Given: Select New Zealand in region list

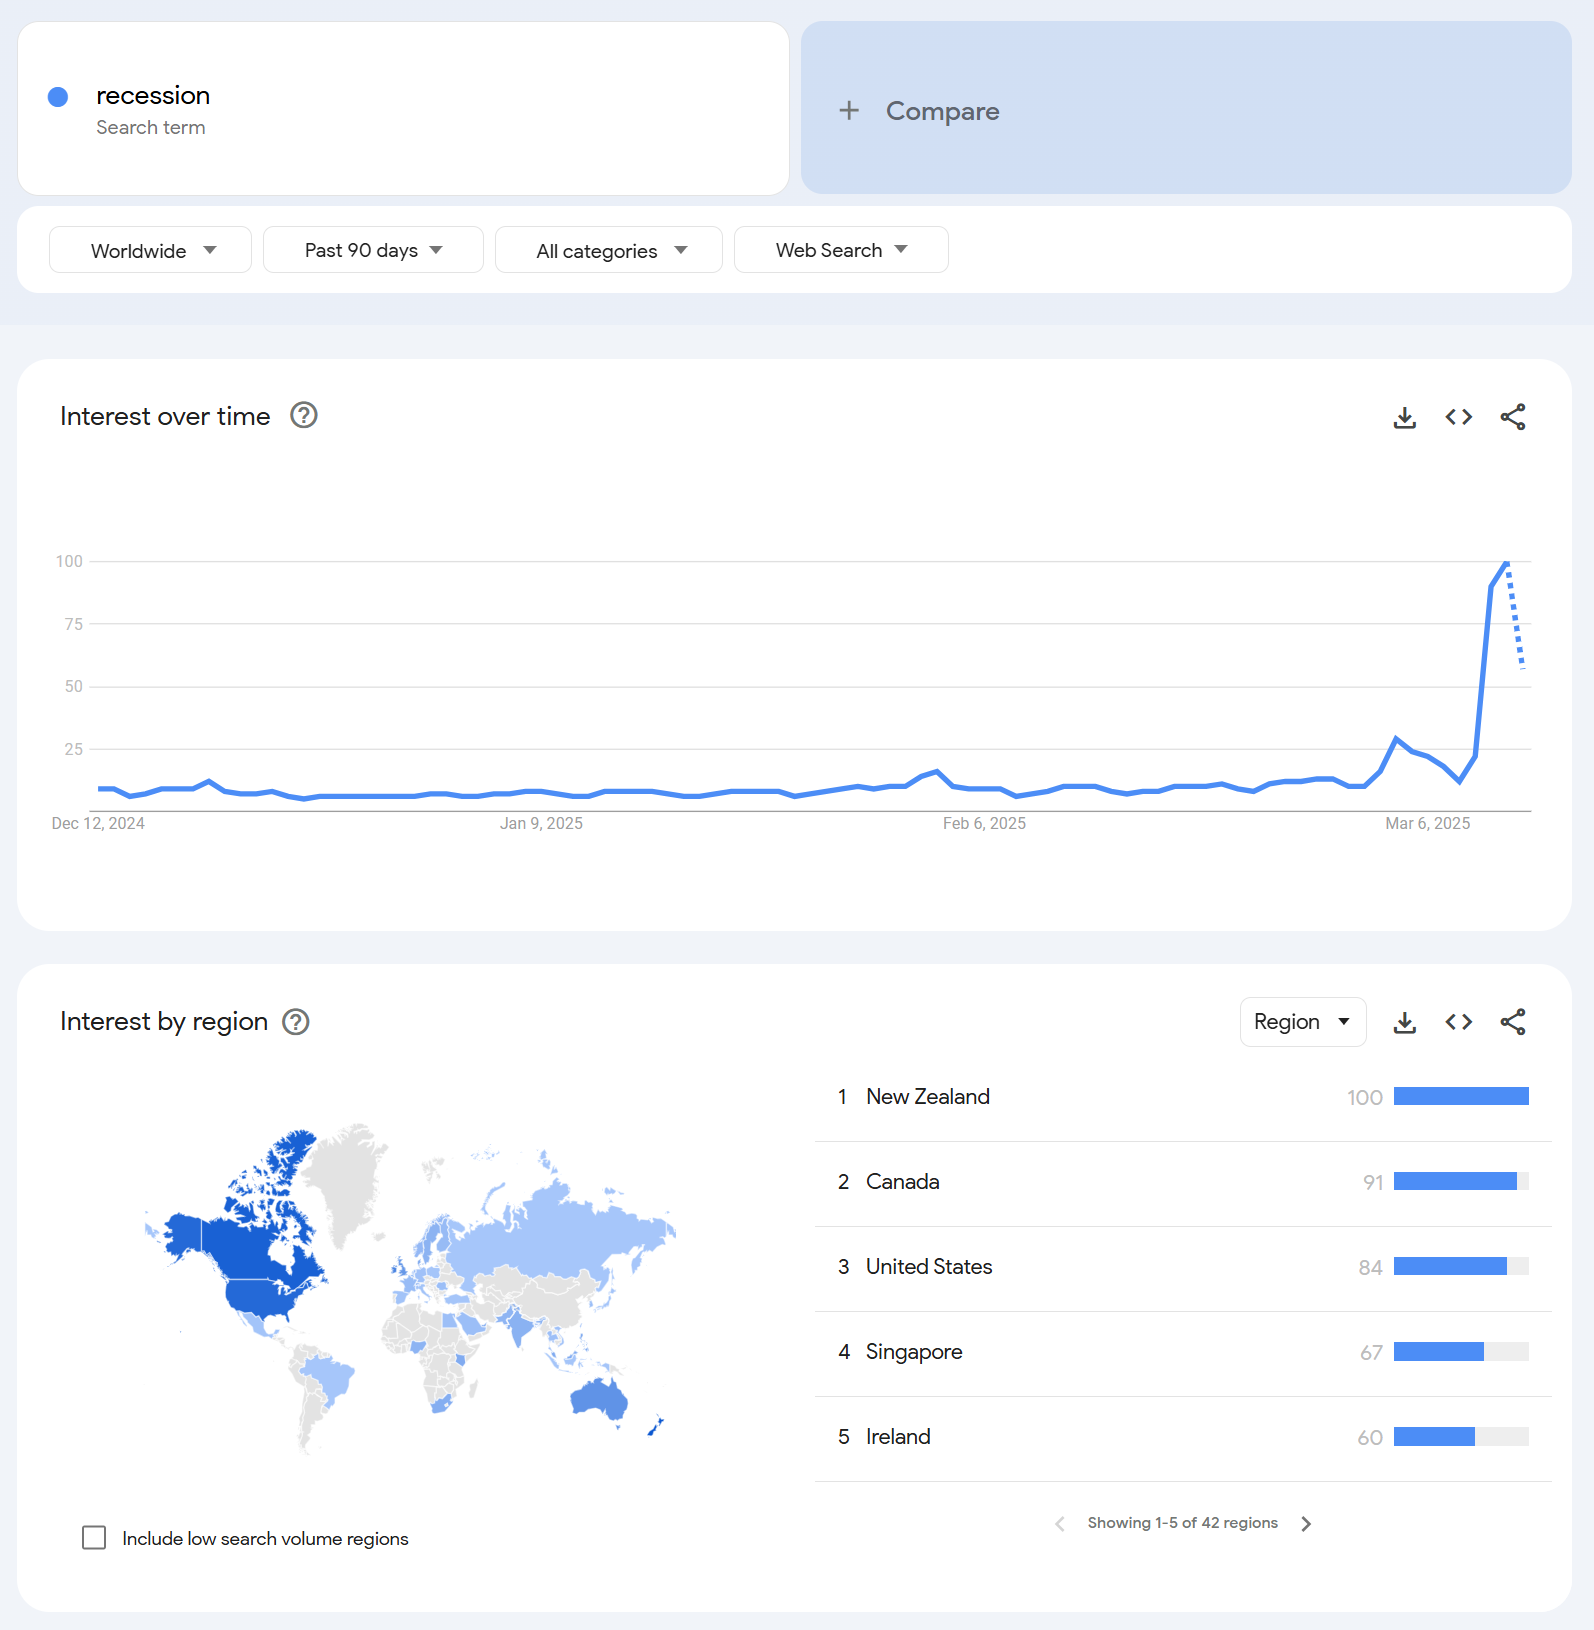Looking at the screenshot, I should pos(928,1097).
